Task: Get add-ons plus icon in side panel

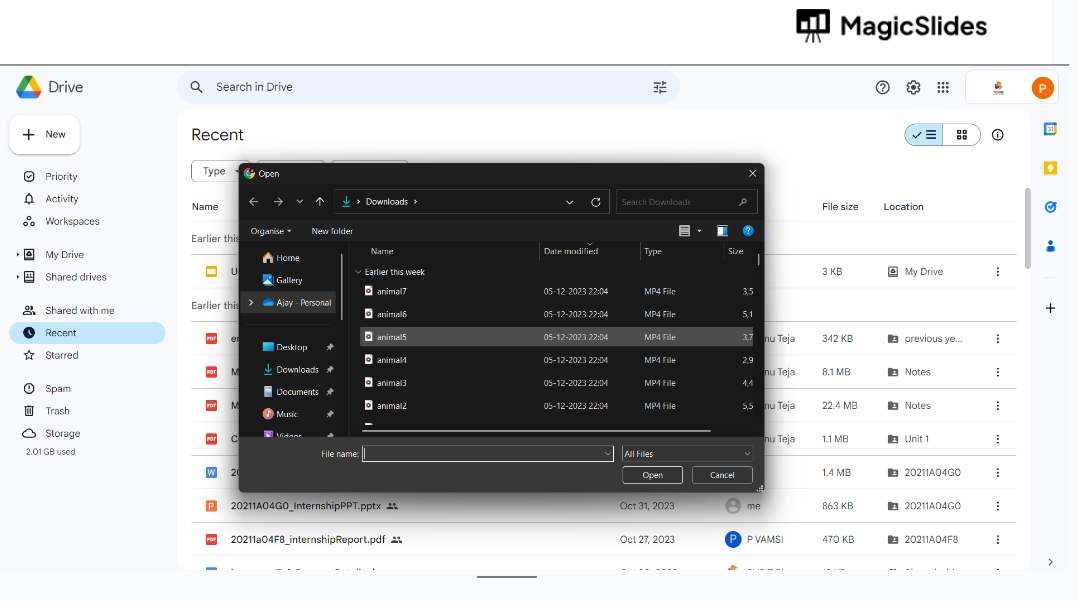Action: [x=1050, y=308]
